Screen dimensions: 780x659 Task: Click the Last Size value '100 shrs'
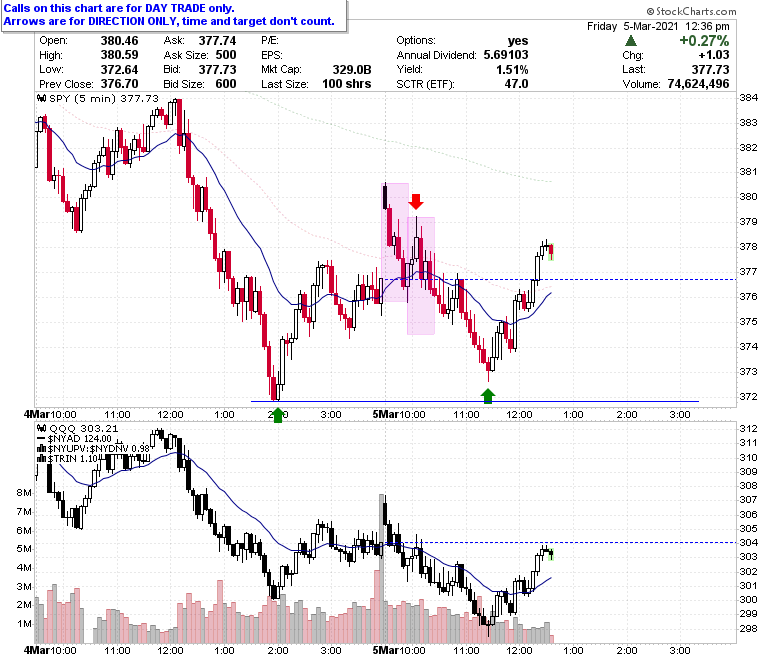coord(347,84)
